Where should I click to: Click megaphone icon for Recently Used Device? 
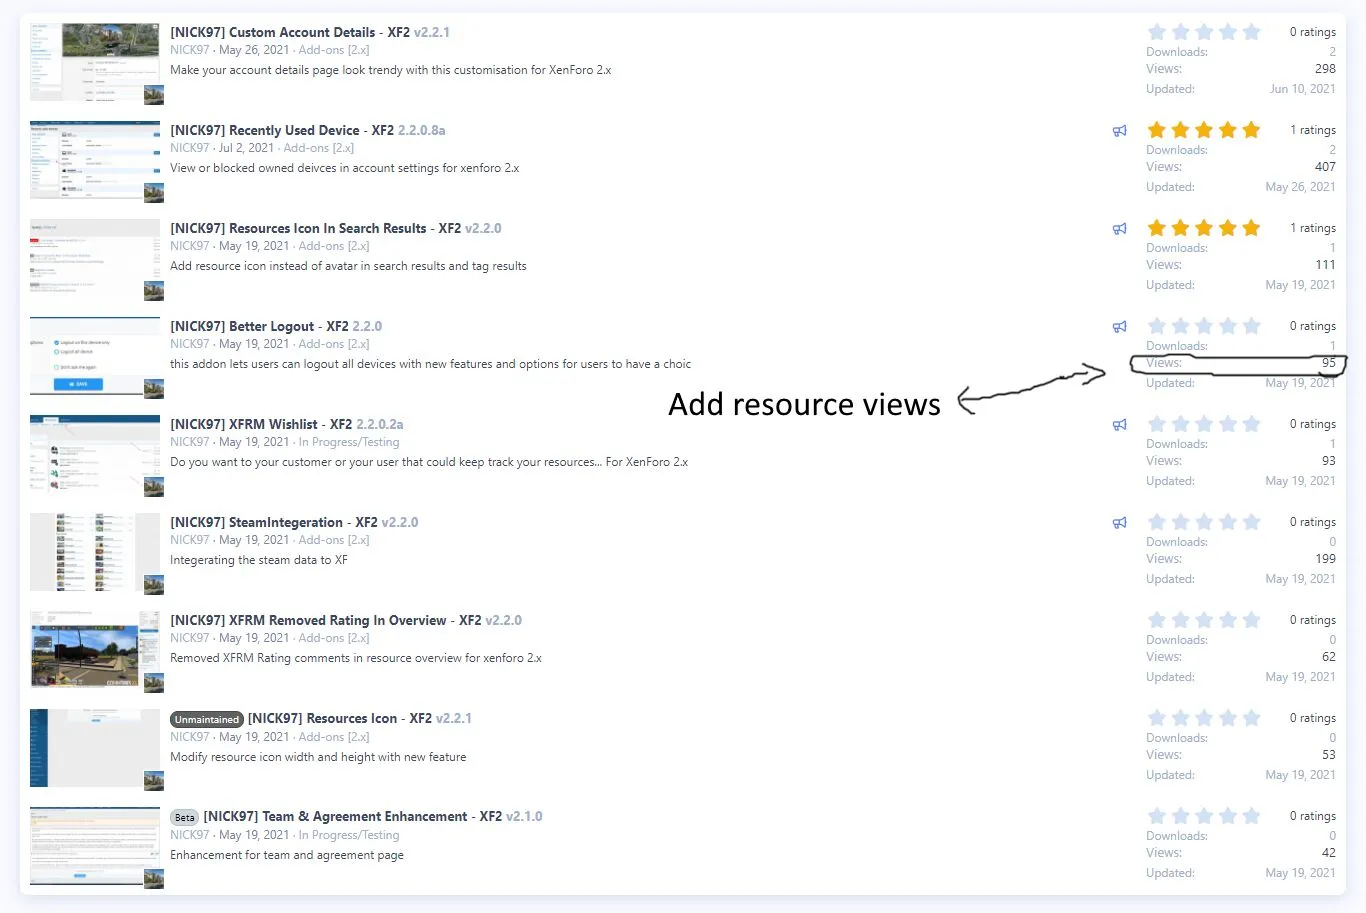[x=1119, y=131]
